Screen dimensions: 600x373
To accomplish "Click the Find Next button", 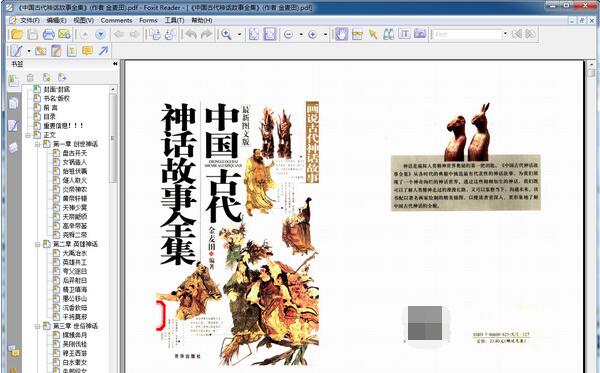I will click(x=530, y=34).
